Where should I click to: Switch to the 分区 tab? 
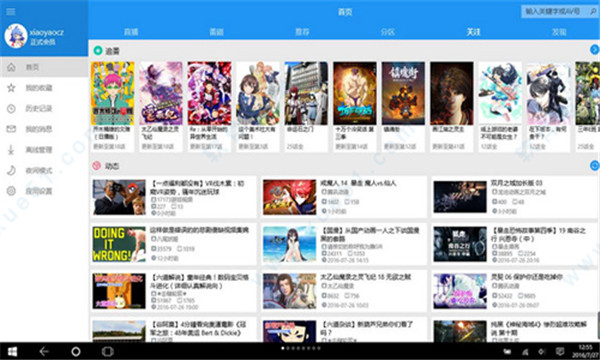388,32
